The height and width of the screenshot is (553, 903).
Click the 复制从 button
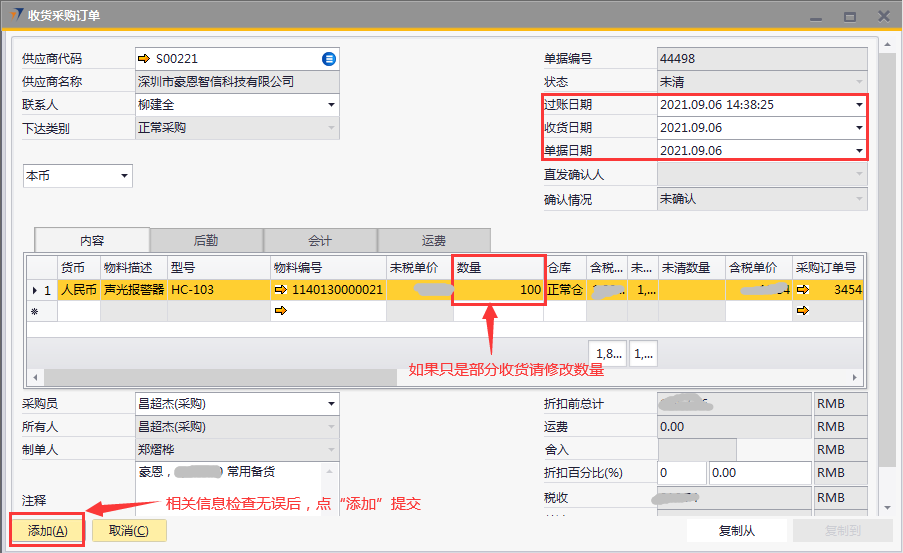737,531
